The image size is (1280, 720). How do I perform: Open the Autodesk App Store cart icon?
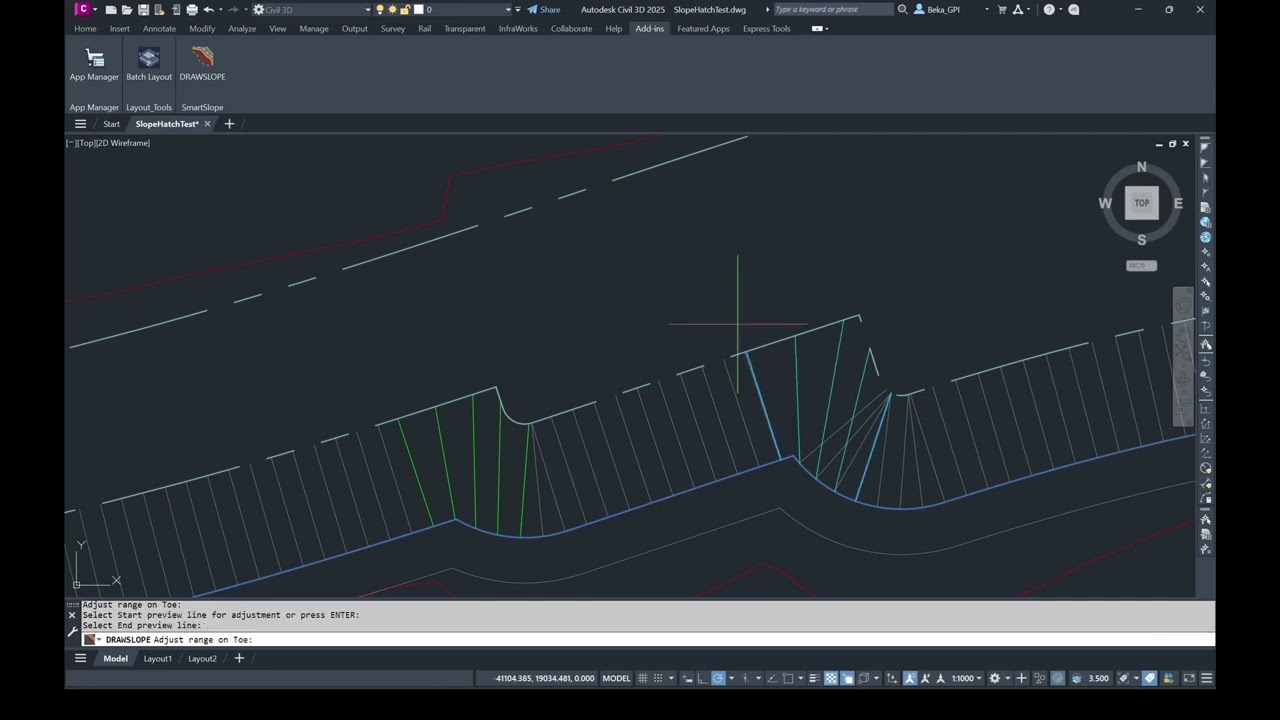(x=1002, y=9)
